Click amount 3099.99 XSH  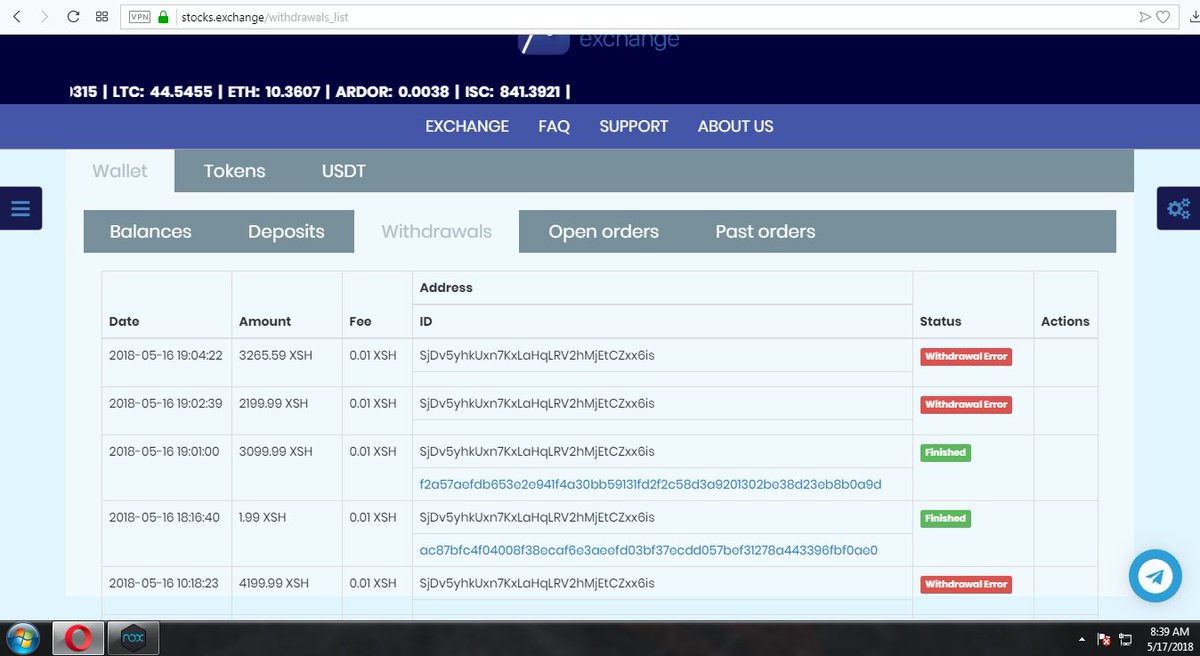276,452
